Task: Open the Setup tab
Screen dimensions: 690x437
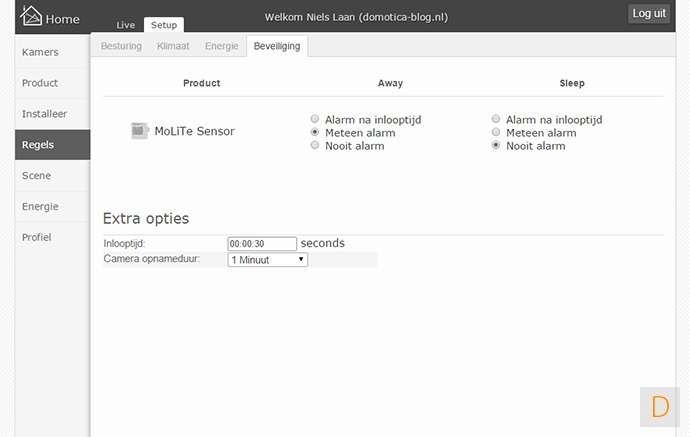Action: tap(164, 25)
